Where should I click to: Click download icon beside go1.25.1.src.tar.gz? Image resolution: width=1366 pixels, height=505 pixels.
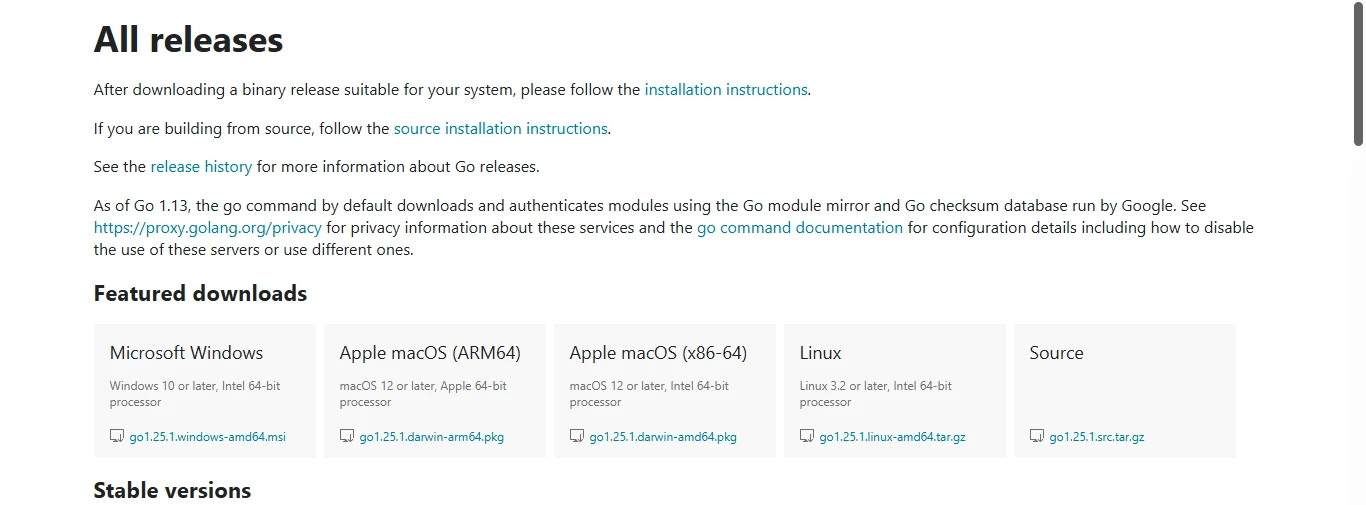click(1037, 436)
